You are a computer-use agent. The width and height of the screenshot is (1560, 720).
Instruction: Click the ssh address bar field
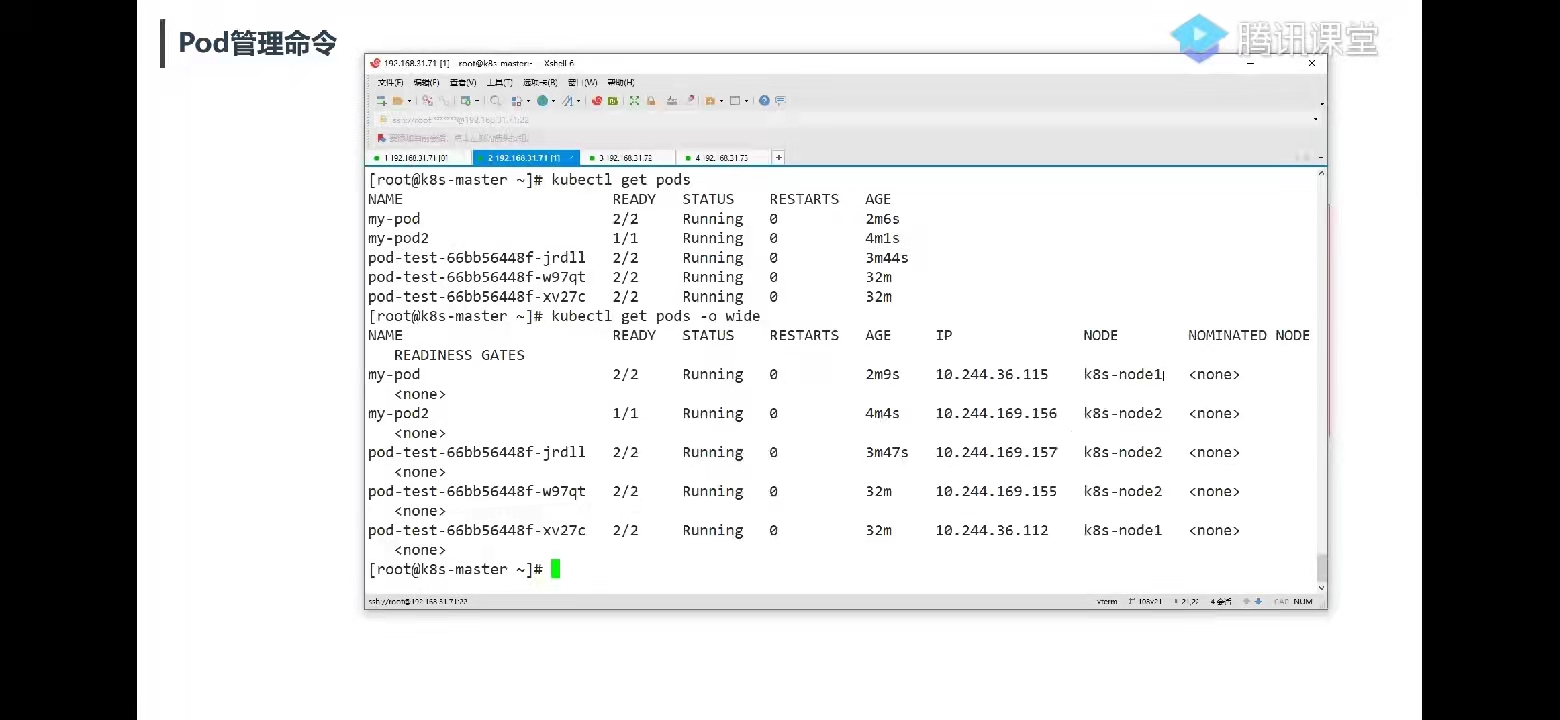coord(846,119)
